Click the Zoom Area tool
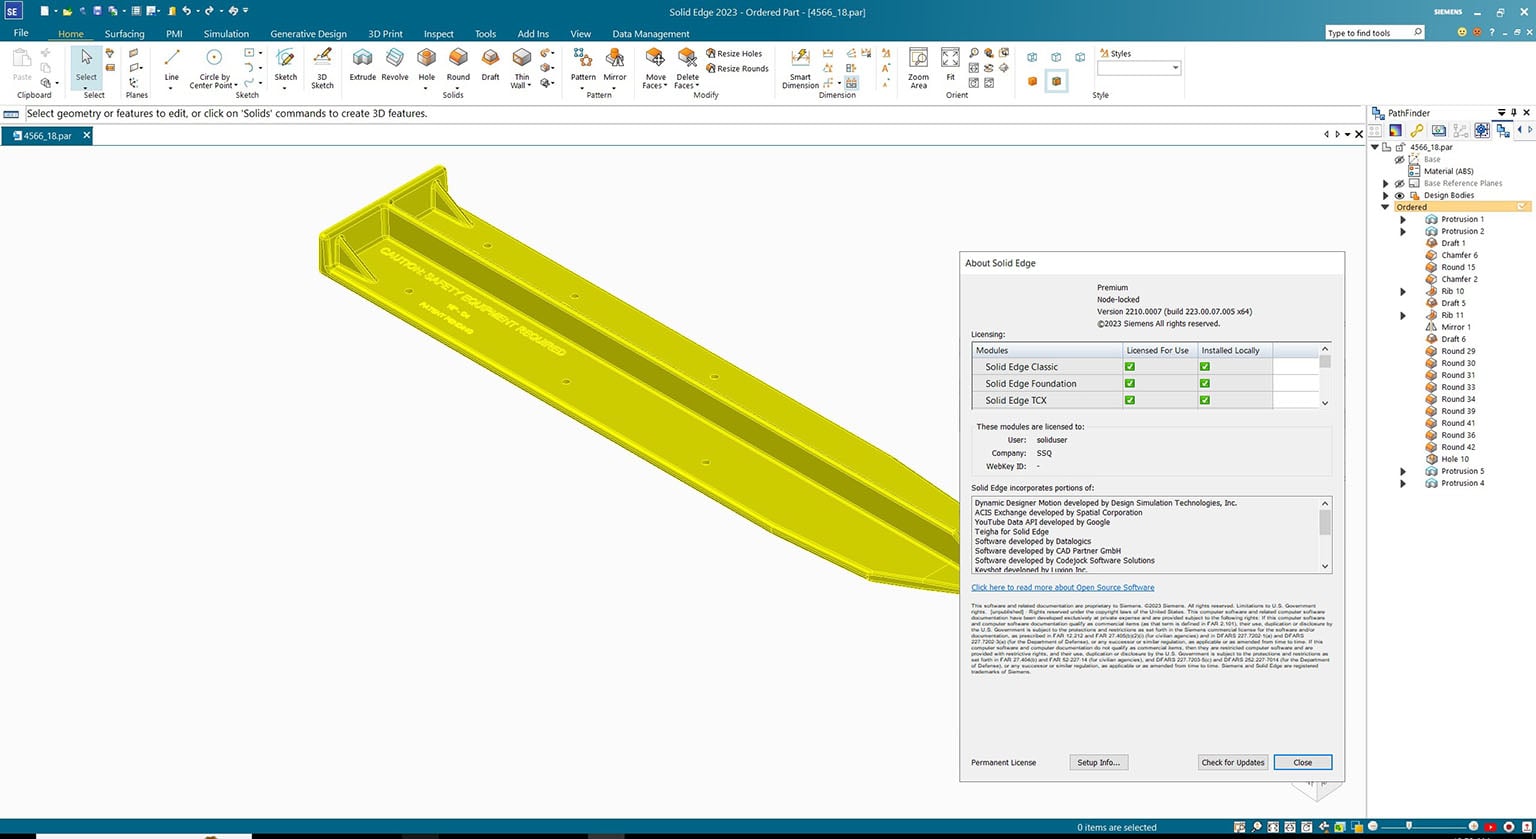 coord(918,68)
